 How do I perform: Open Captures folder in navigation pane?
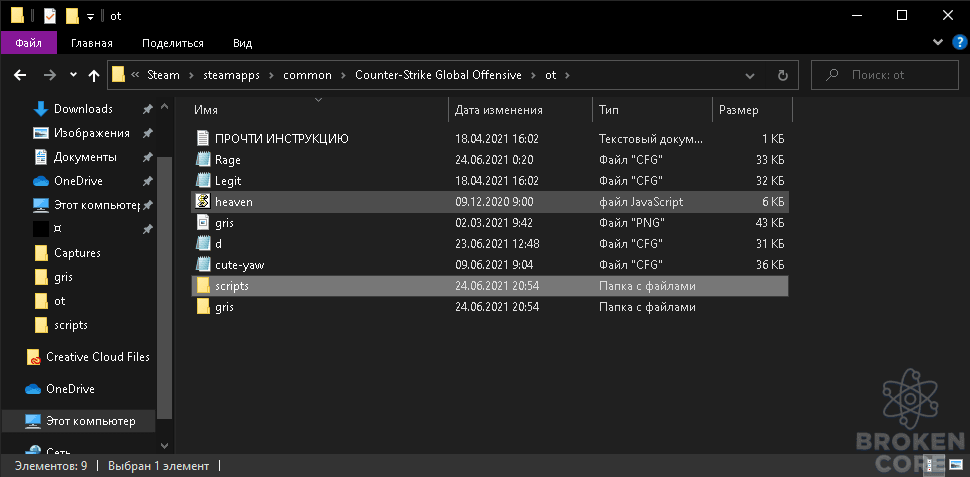pyautogui.click(x=77, y=253)
